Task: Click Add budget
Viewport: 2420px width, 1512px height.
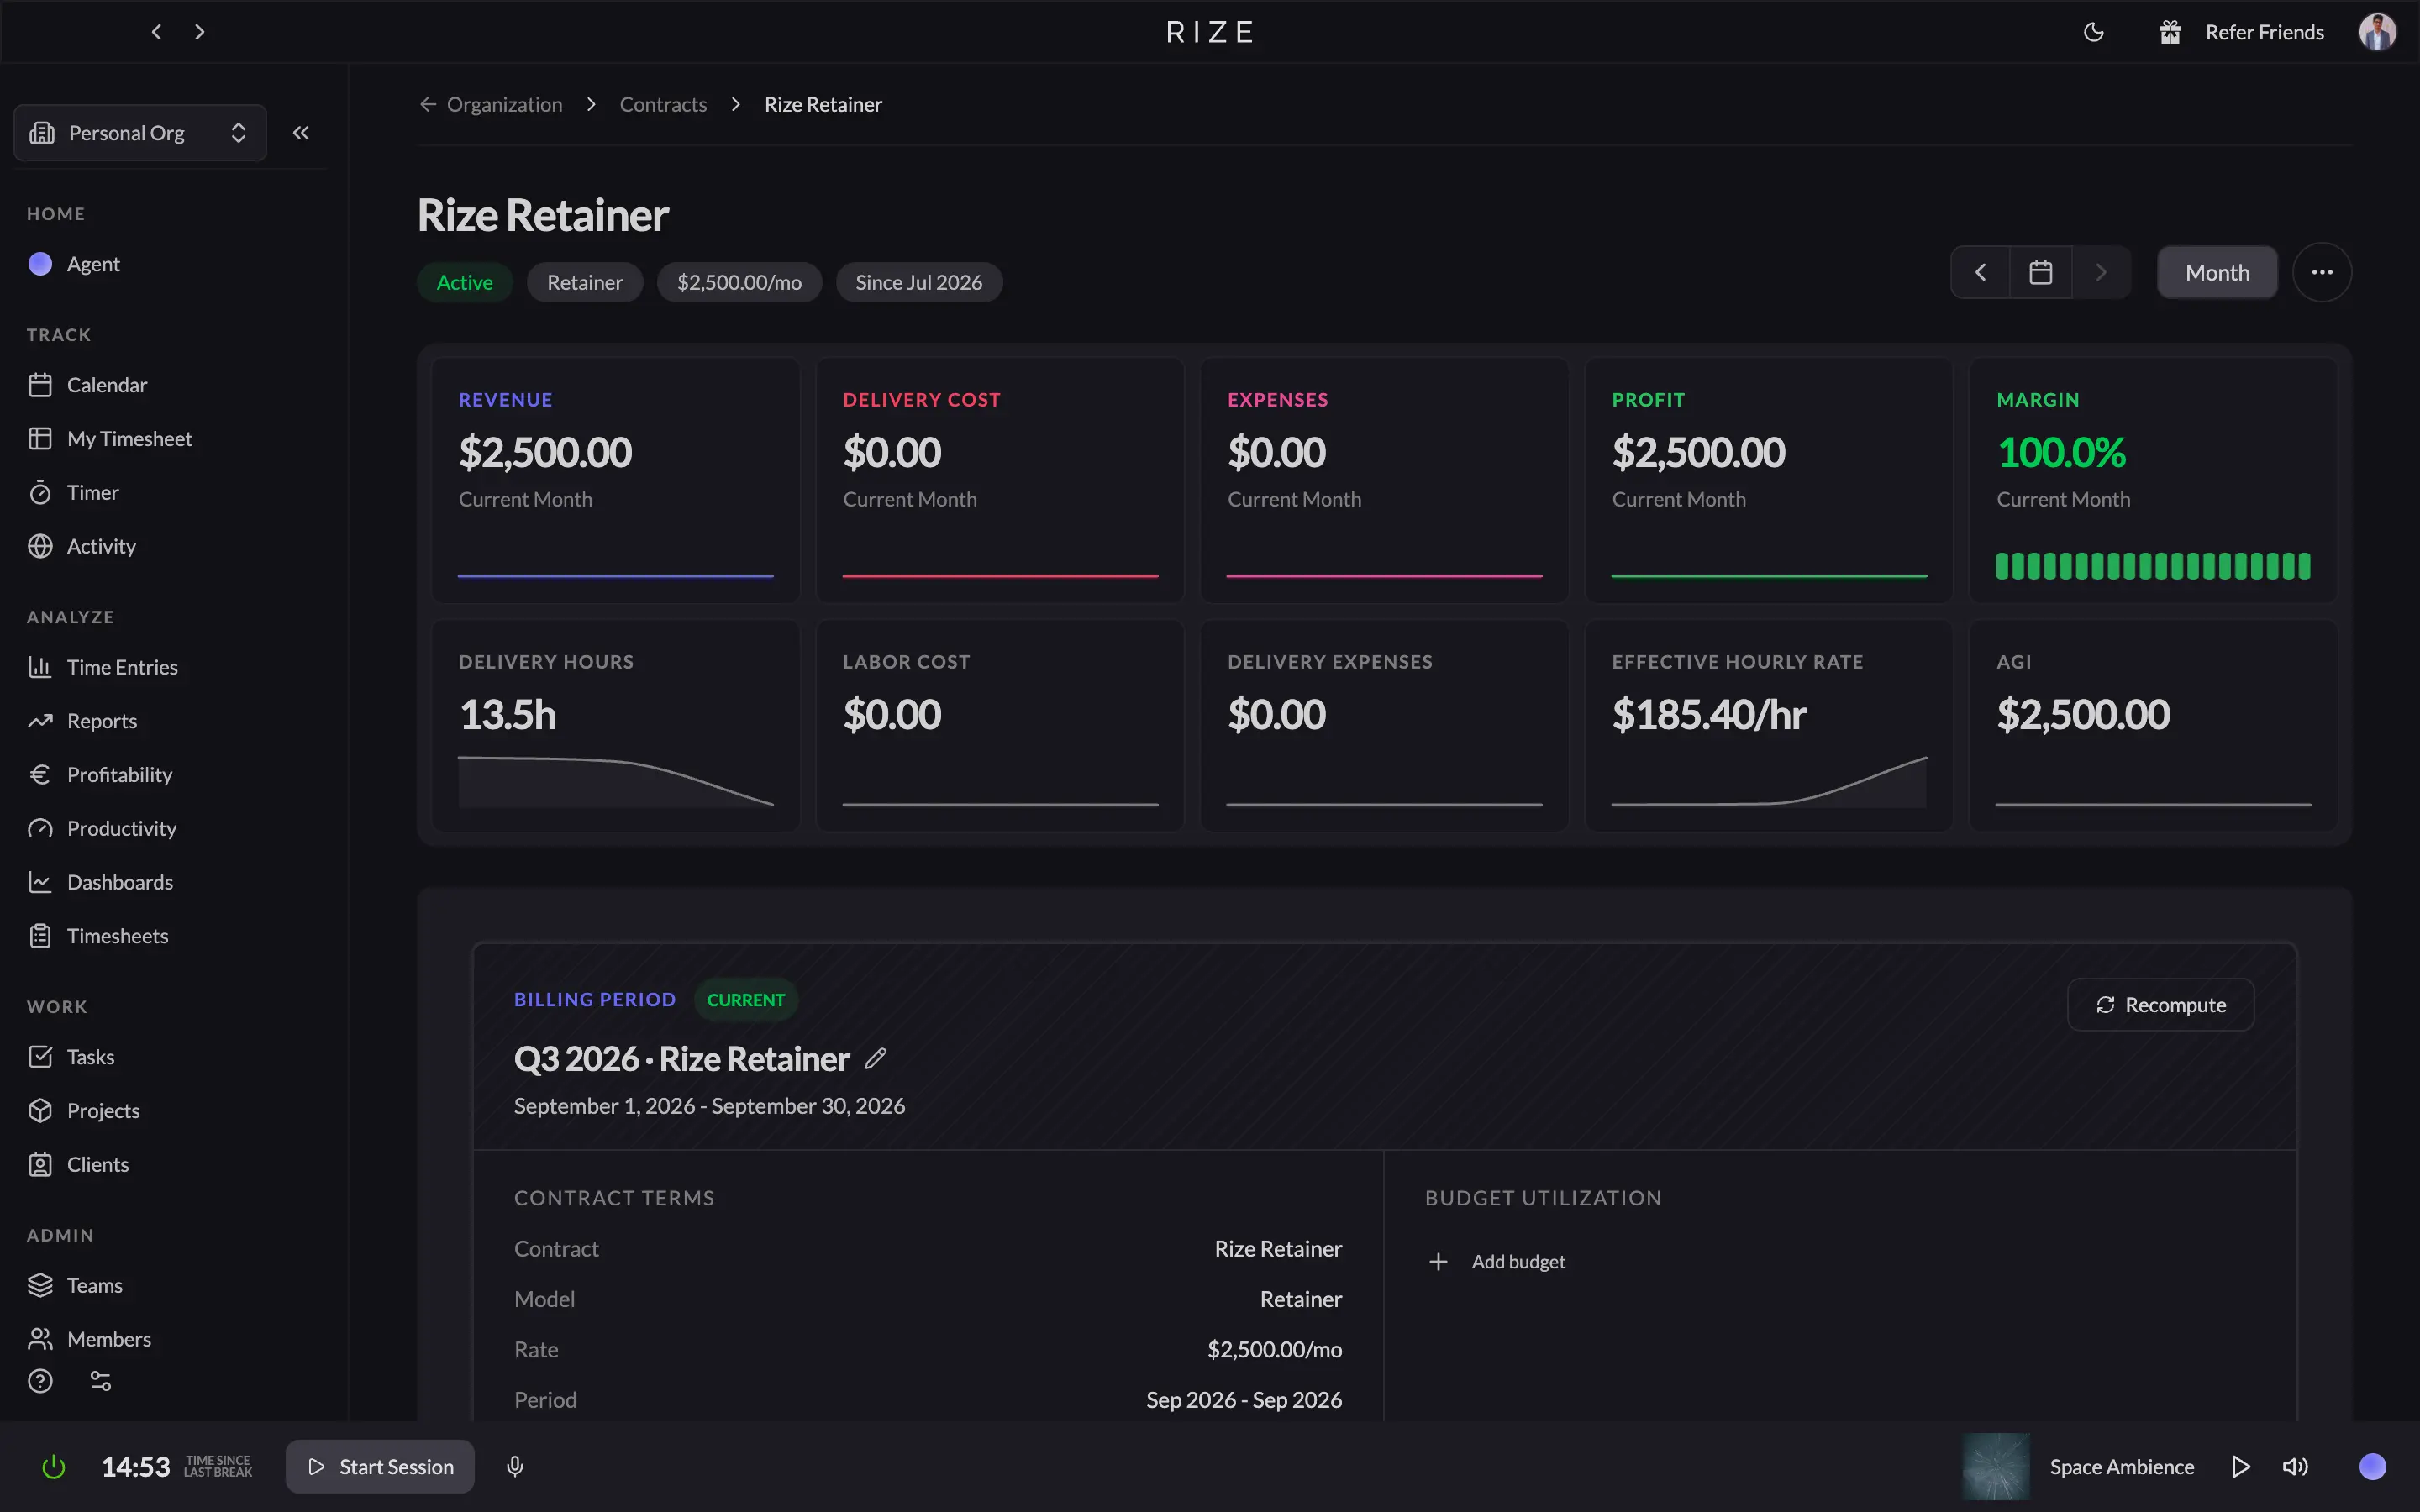Action: 1497,1262
